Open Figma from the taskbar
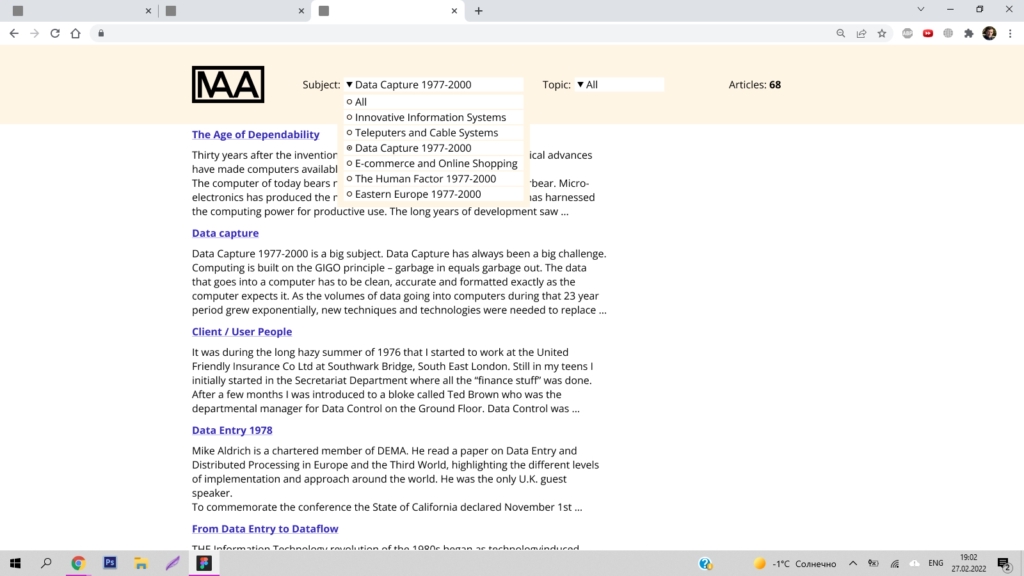Image resolution: width=1024 pixels, height=576 pixels. 204,563
